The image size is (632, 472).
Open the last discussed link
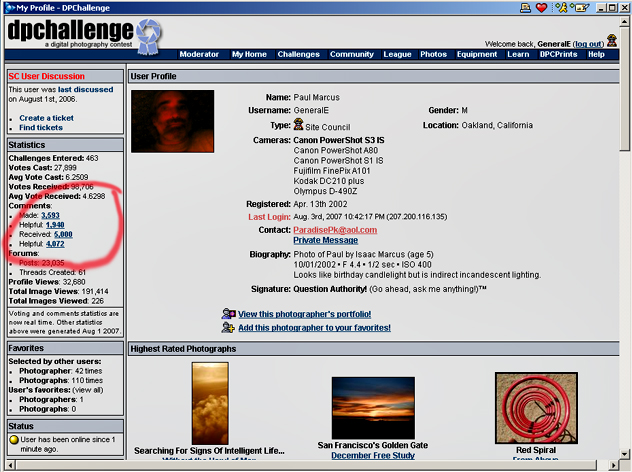[85, 89]
